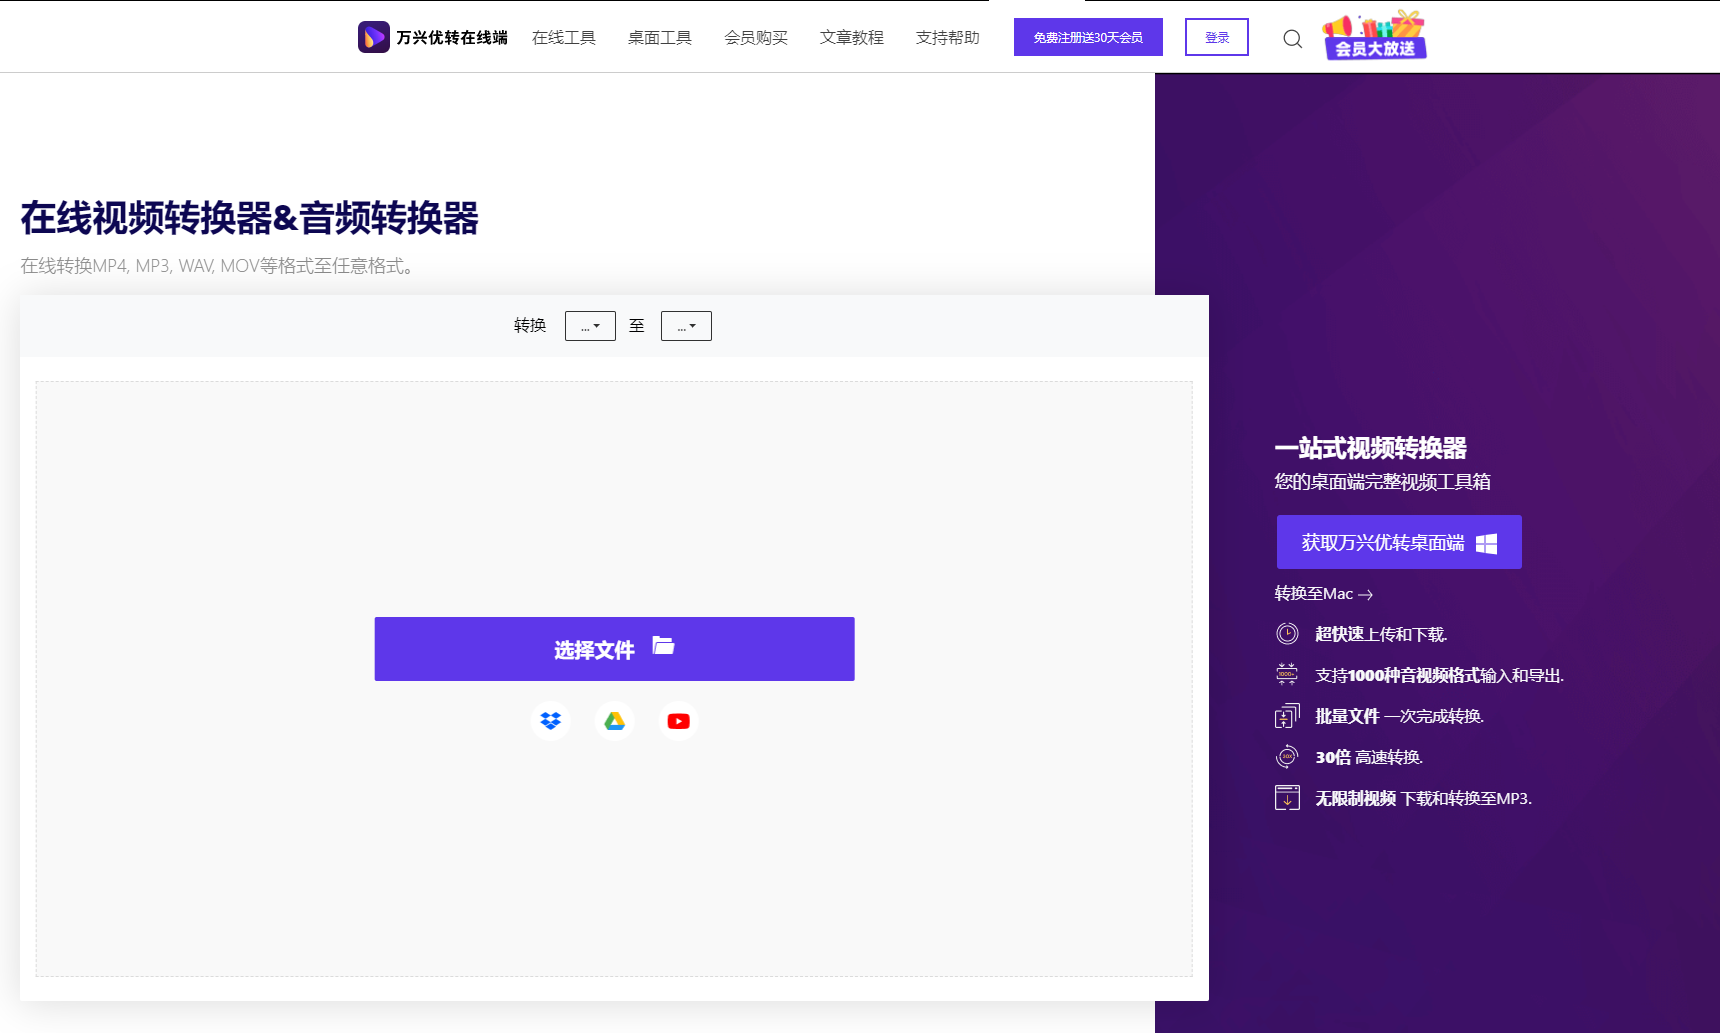1720x1033 pixels.
Task: Open the target format dropdown
Action: click(686, 325)
